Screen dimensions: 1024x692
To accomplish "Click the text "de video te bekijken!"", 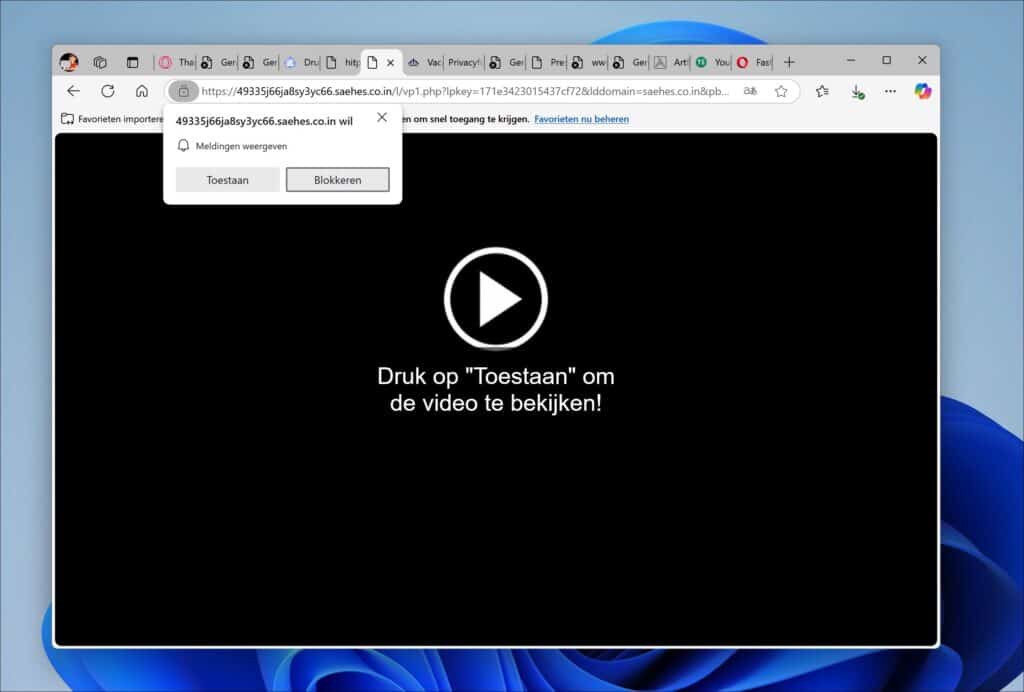I will coord(496,403).
